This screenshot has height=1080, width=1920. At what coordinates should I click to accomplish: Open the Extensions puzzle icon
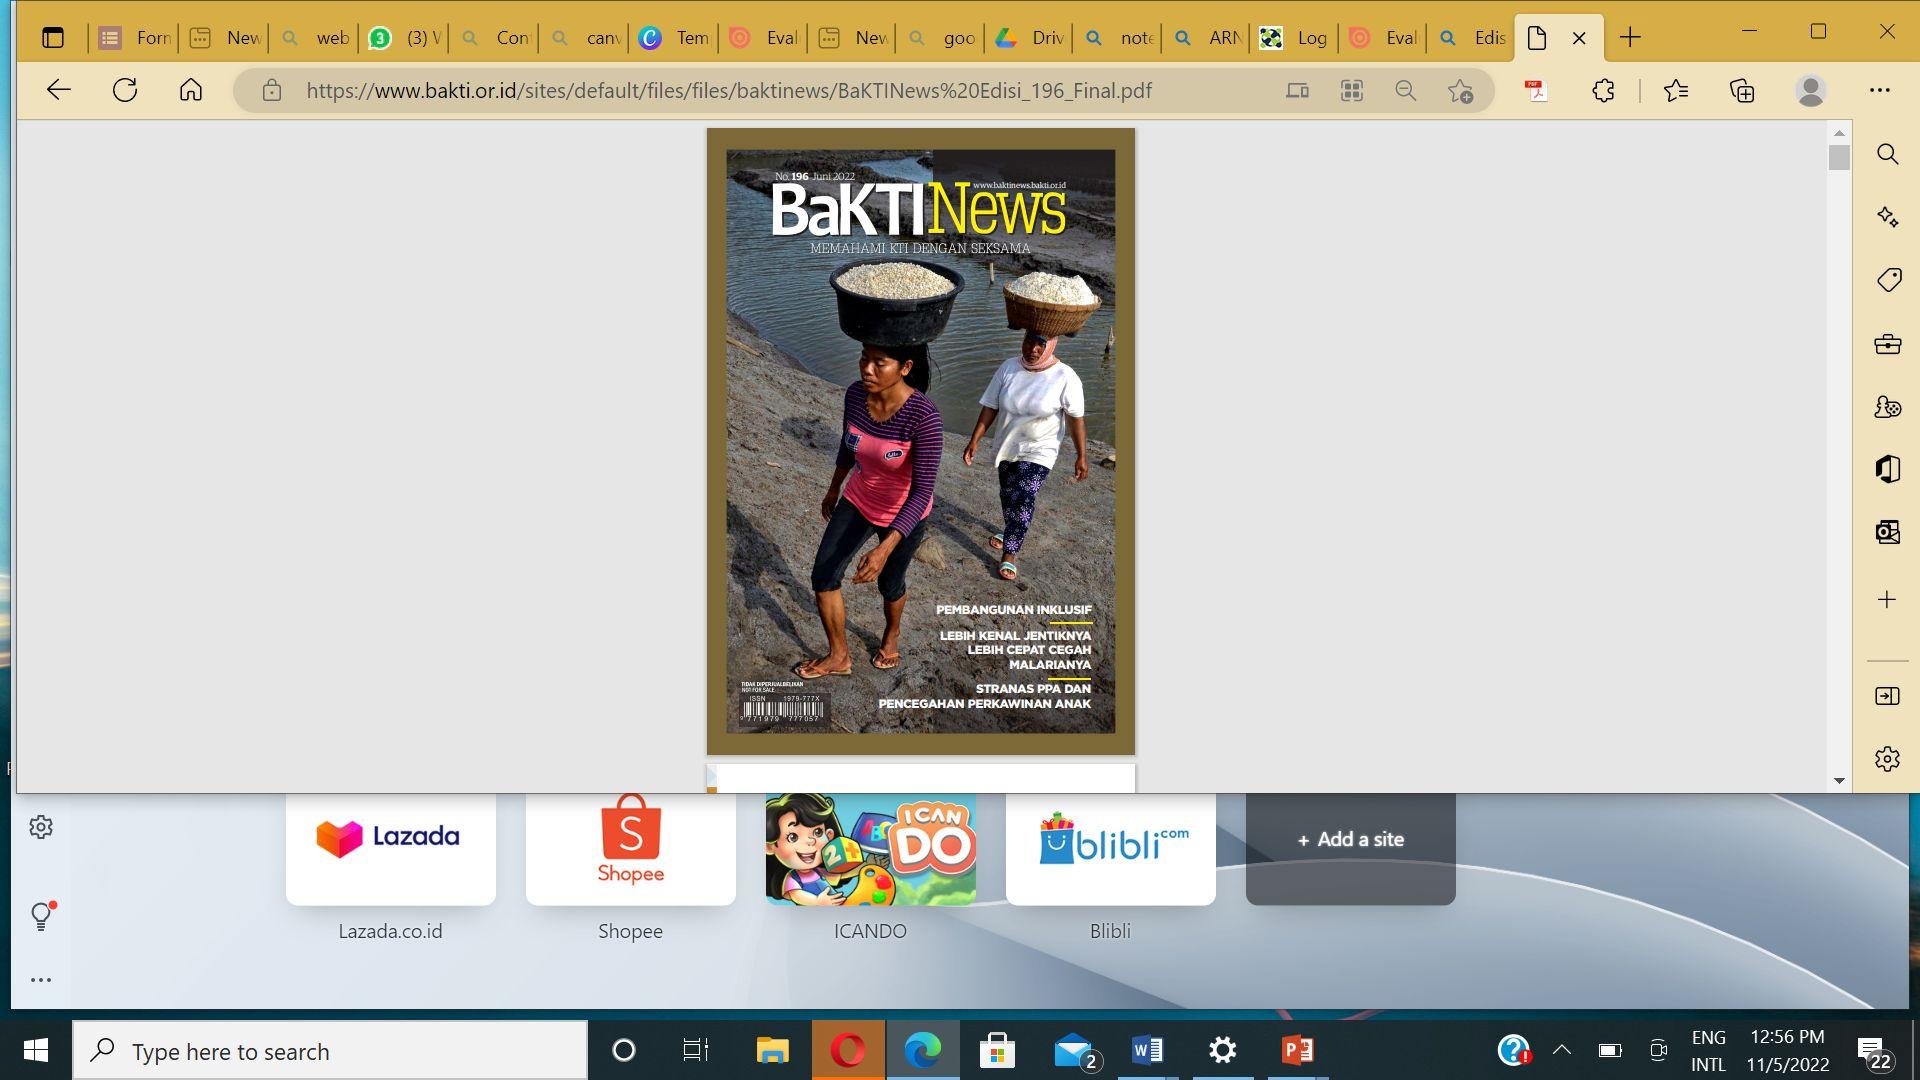click(1603, 90)
